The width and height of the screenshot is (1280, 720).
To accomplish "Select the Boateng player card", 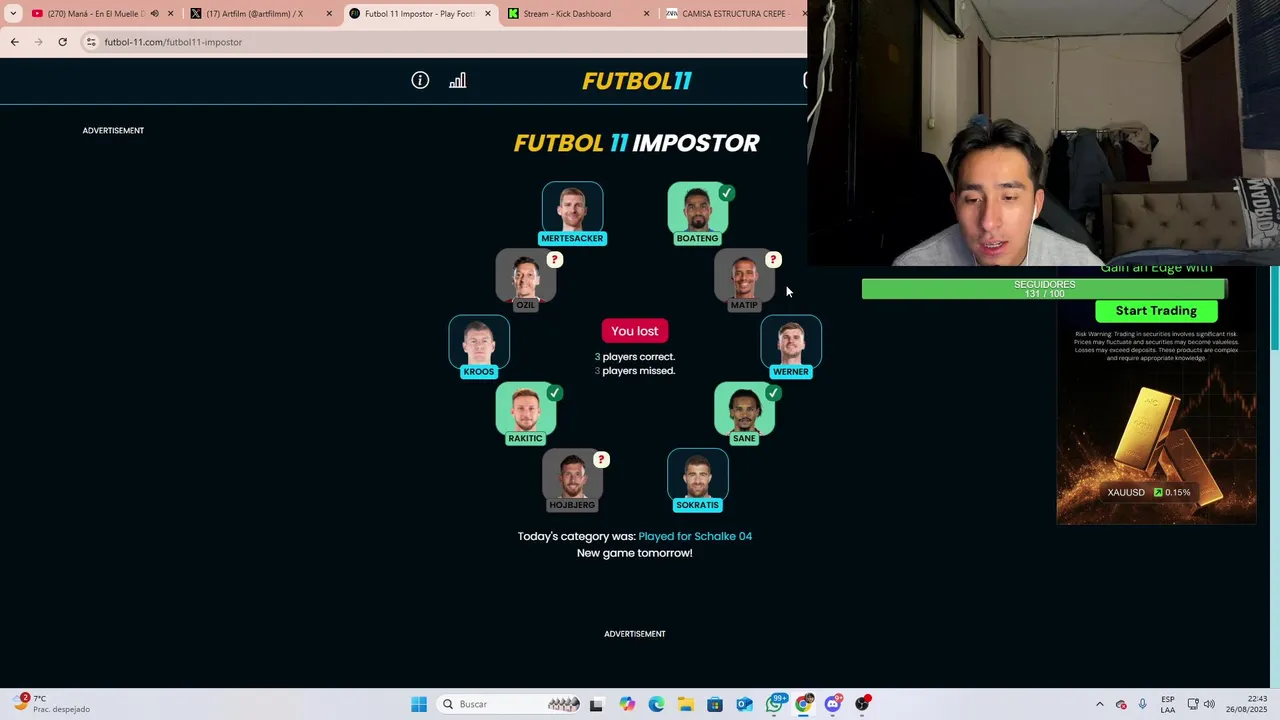I will (x=697, y=213).
